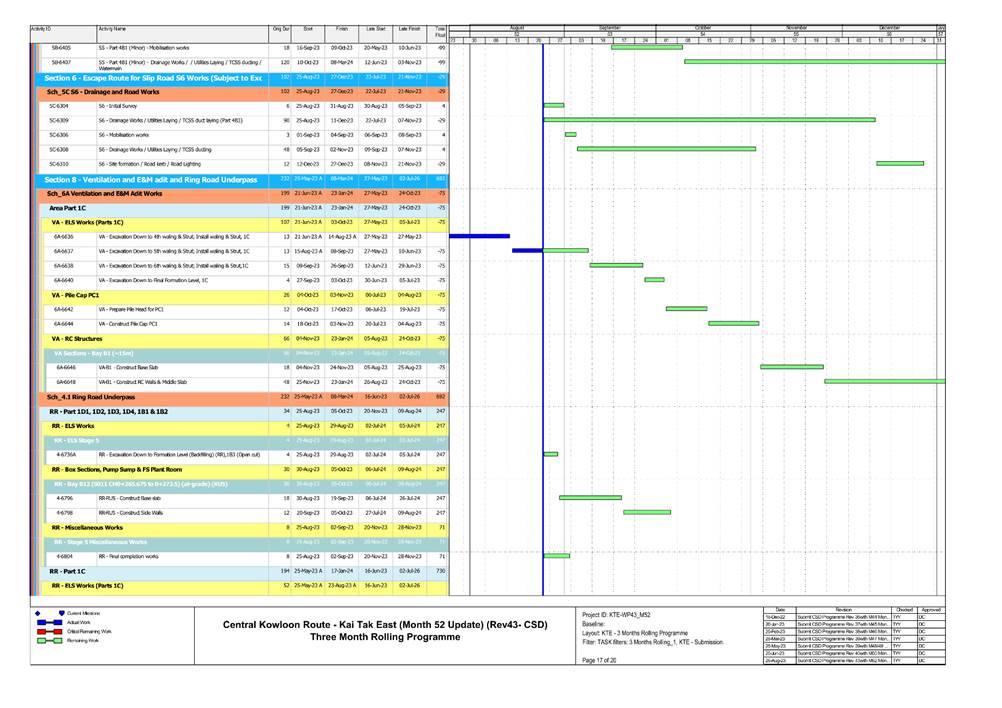Collapse the Section 8 Ventilation and E&M group
Viewport: 1002px width, 708px height.
[x=150, y=179]
